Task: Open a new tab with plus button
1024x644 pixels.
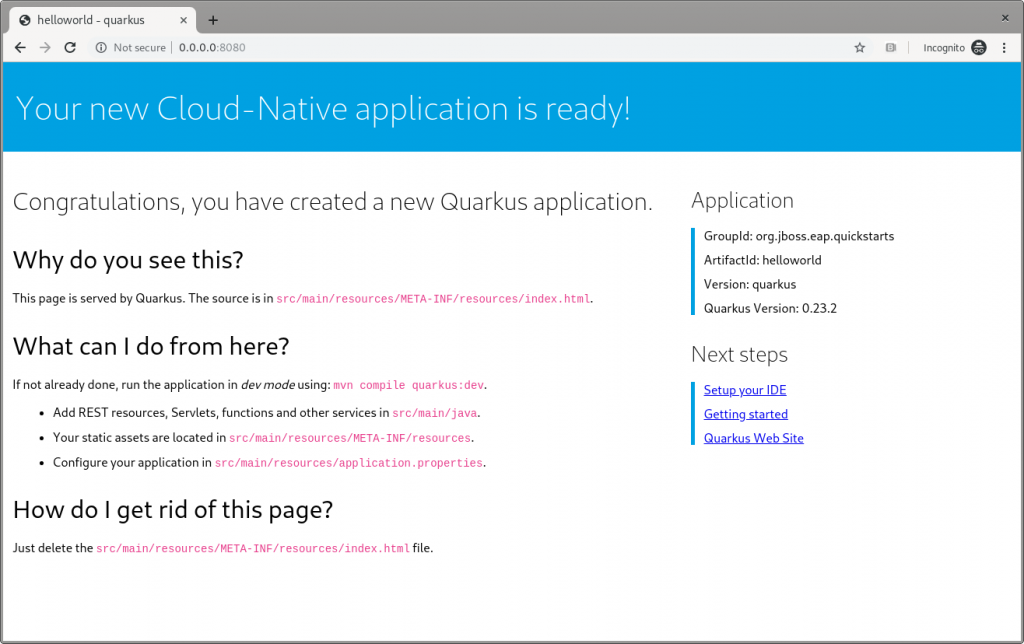Action: coord(213,20)
